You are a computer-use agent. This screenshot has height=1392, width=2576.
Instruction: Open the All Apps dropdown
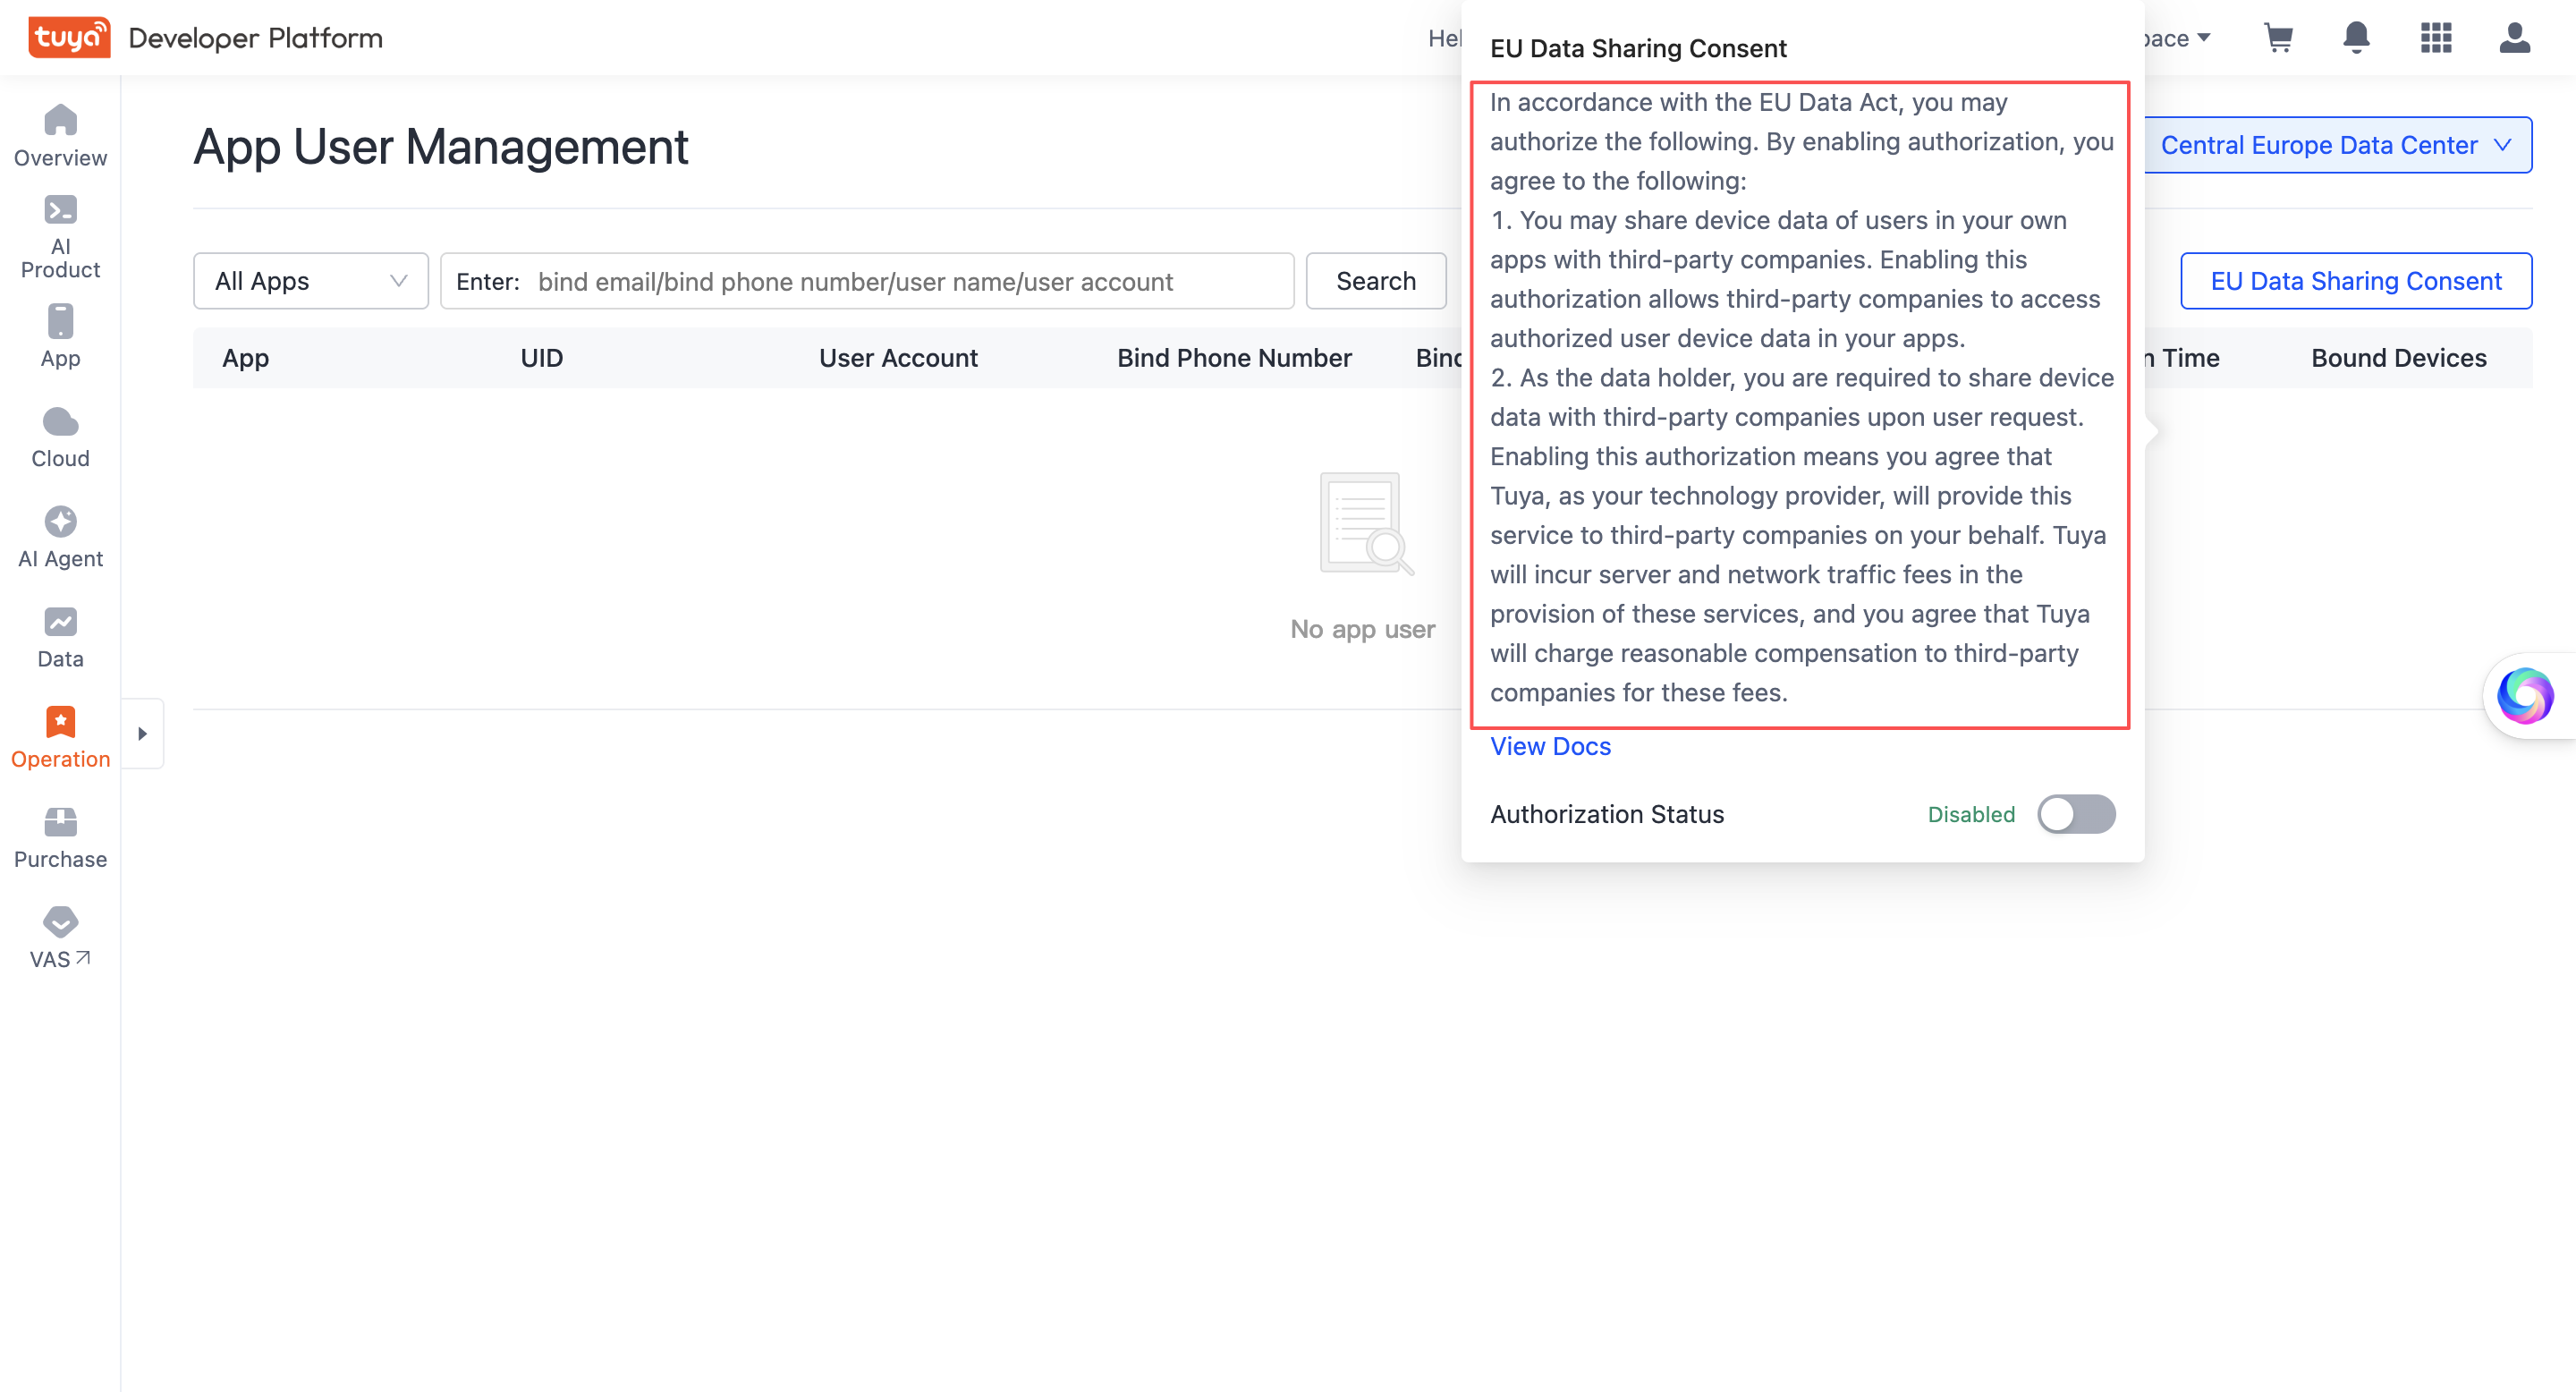310,281
